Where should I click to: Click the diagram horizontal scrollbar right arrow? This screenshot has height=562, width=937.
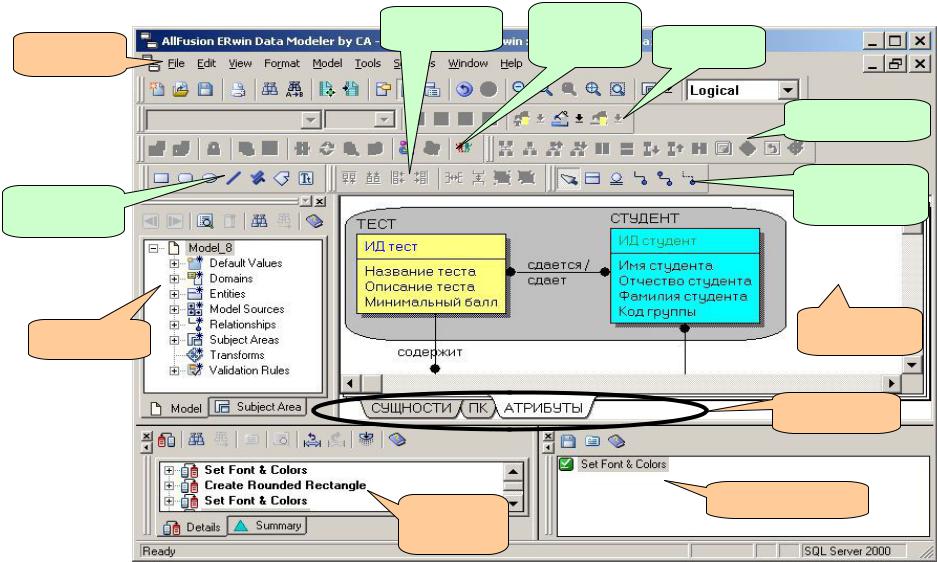(892, 383)
